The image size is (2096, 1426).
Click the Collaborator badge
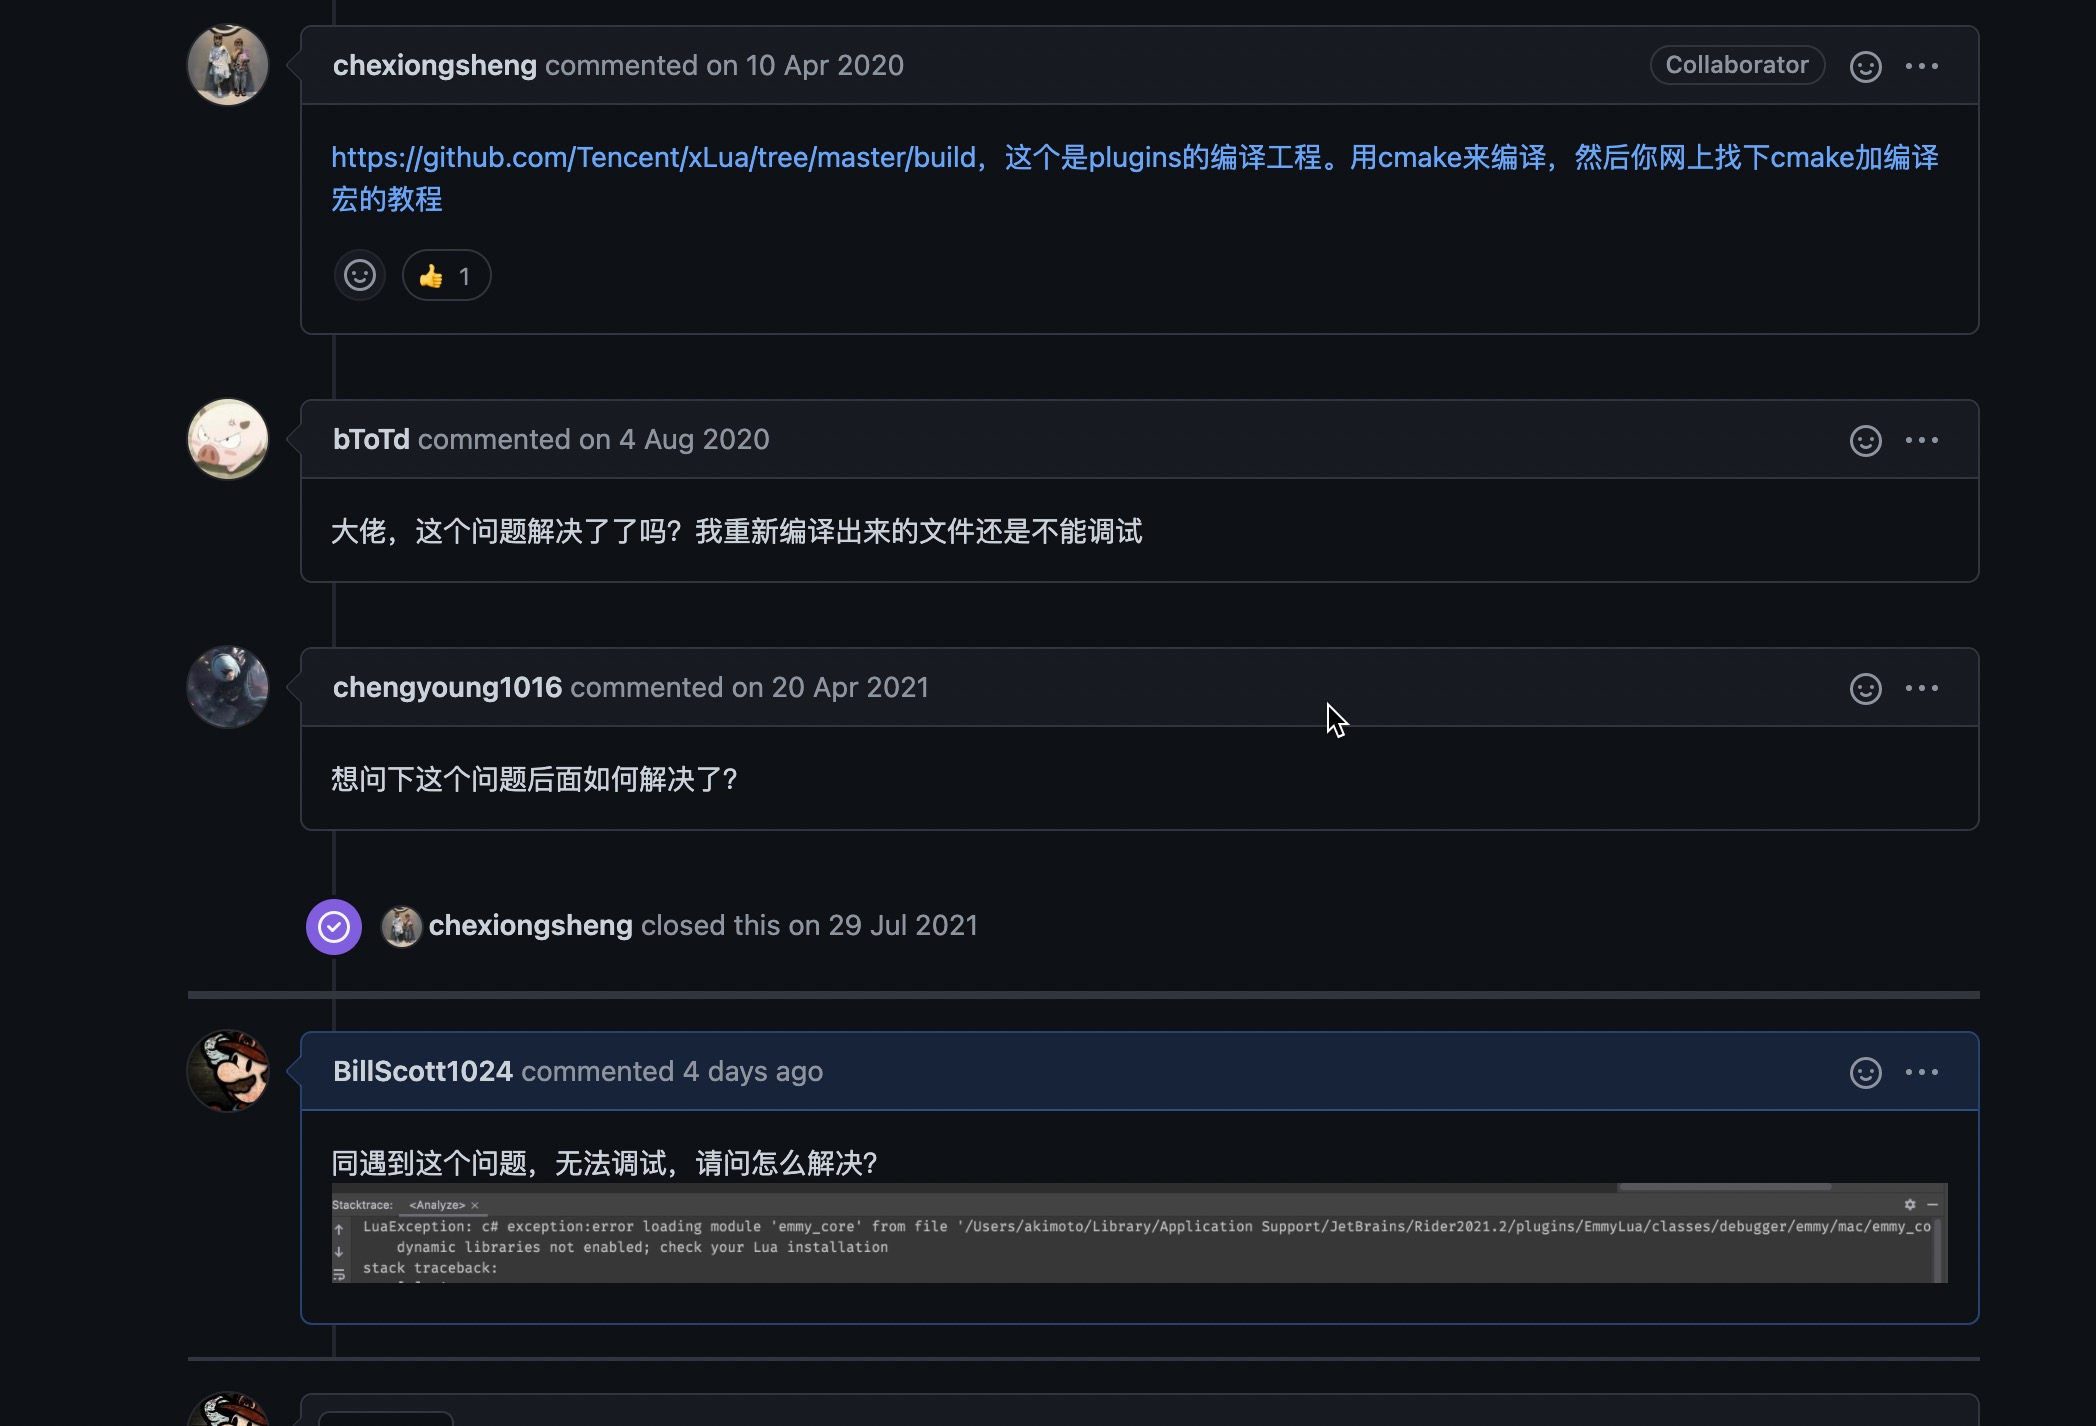coord(1737,64)
